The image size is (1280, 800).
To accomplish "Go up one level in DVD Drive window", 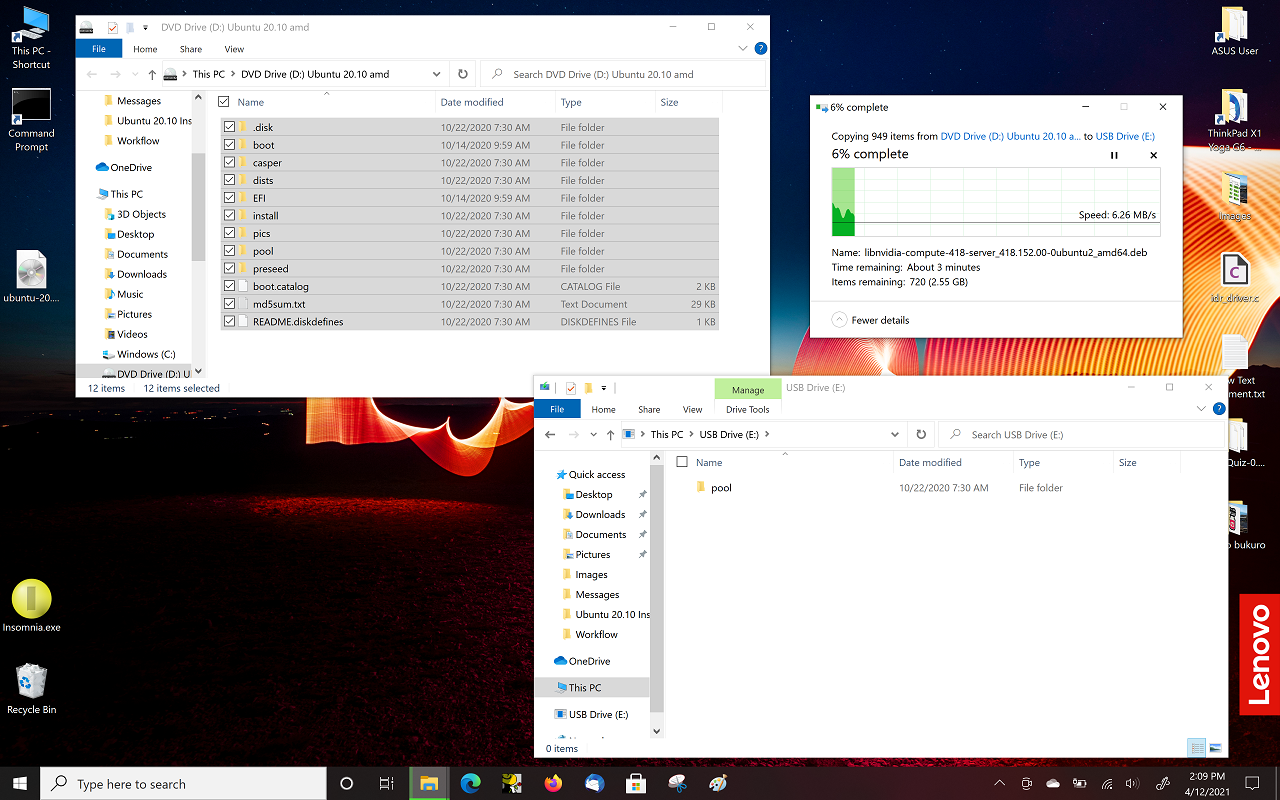I will (152, 74).
